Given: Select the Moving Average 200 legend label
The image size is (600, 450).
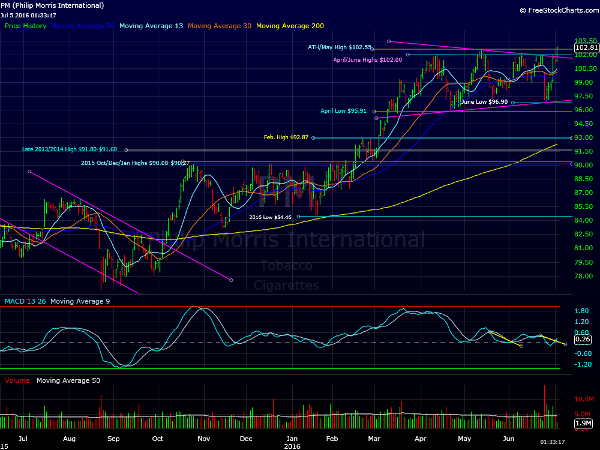Looking at the screenshot, I should point(290,26).
